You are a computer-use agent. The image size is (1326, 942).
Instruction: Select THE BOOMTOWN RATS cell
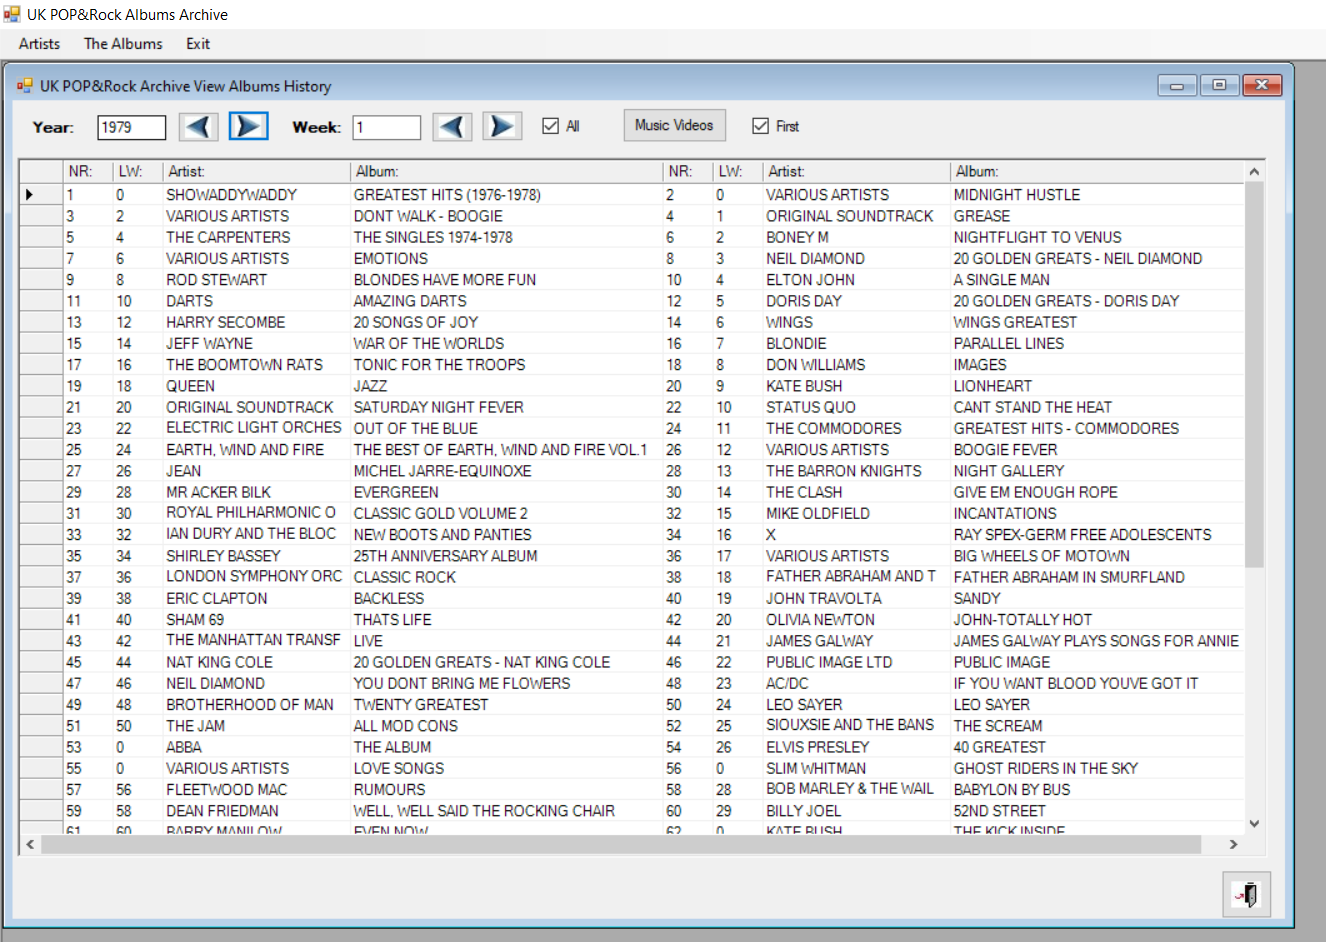[256, 365]
